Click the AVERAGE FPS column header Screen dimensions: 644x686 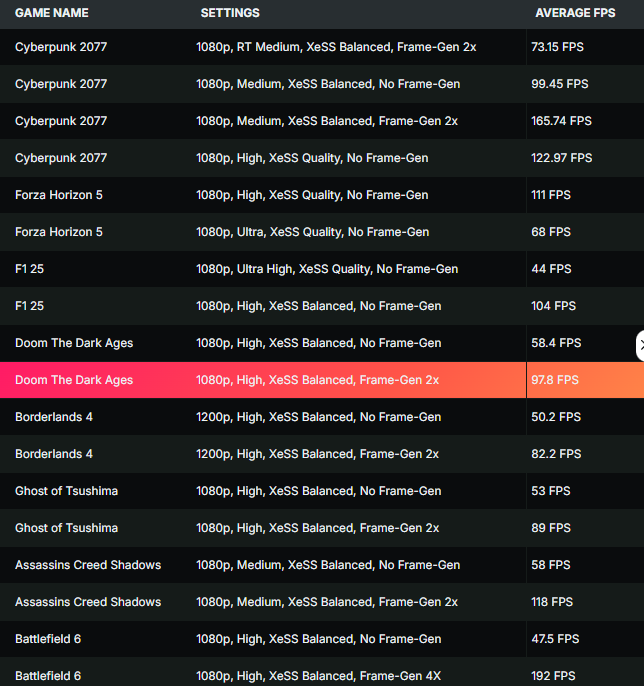pyautogui.click(x=575, y=13)
